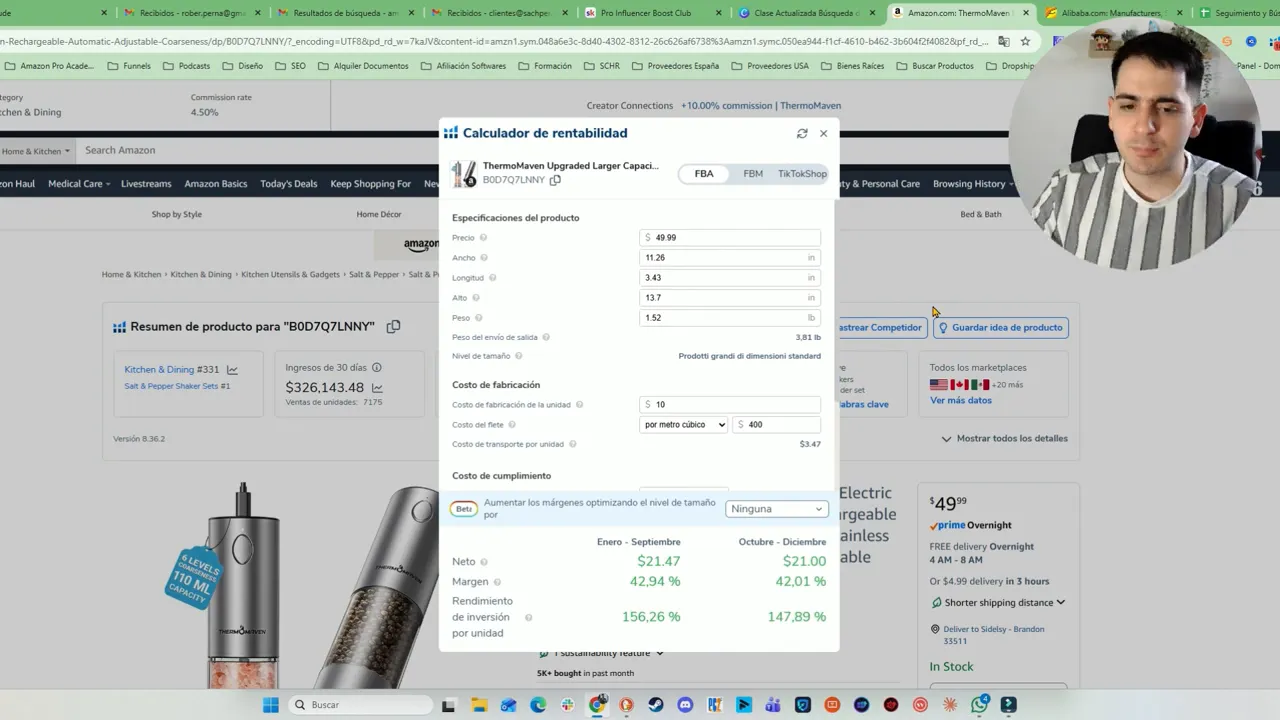Switch calculator to TikTokShop mode

(x=802, y=174)
